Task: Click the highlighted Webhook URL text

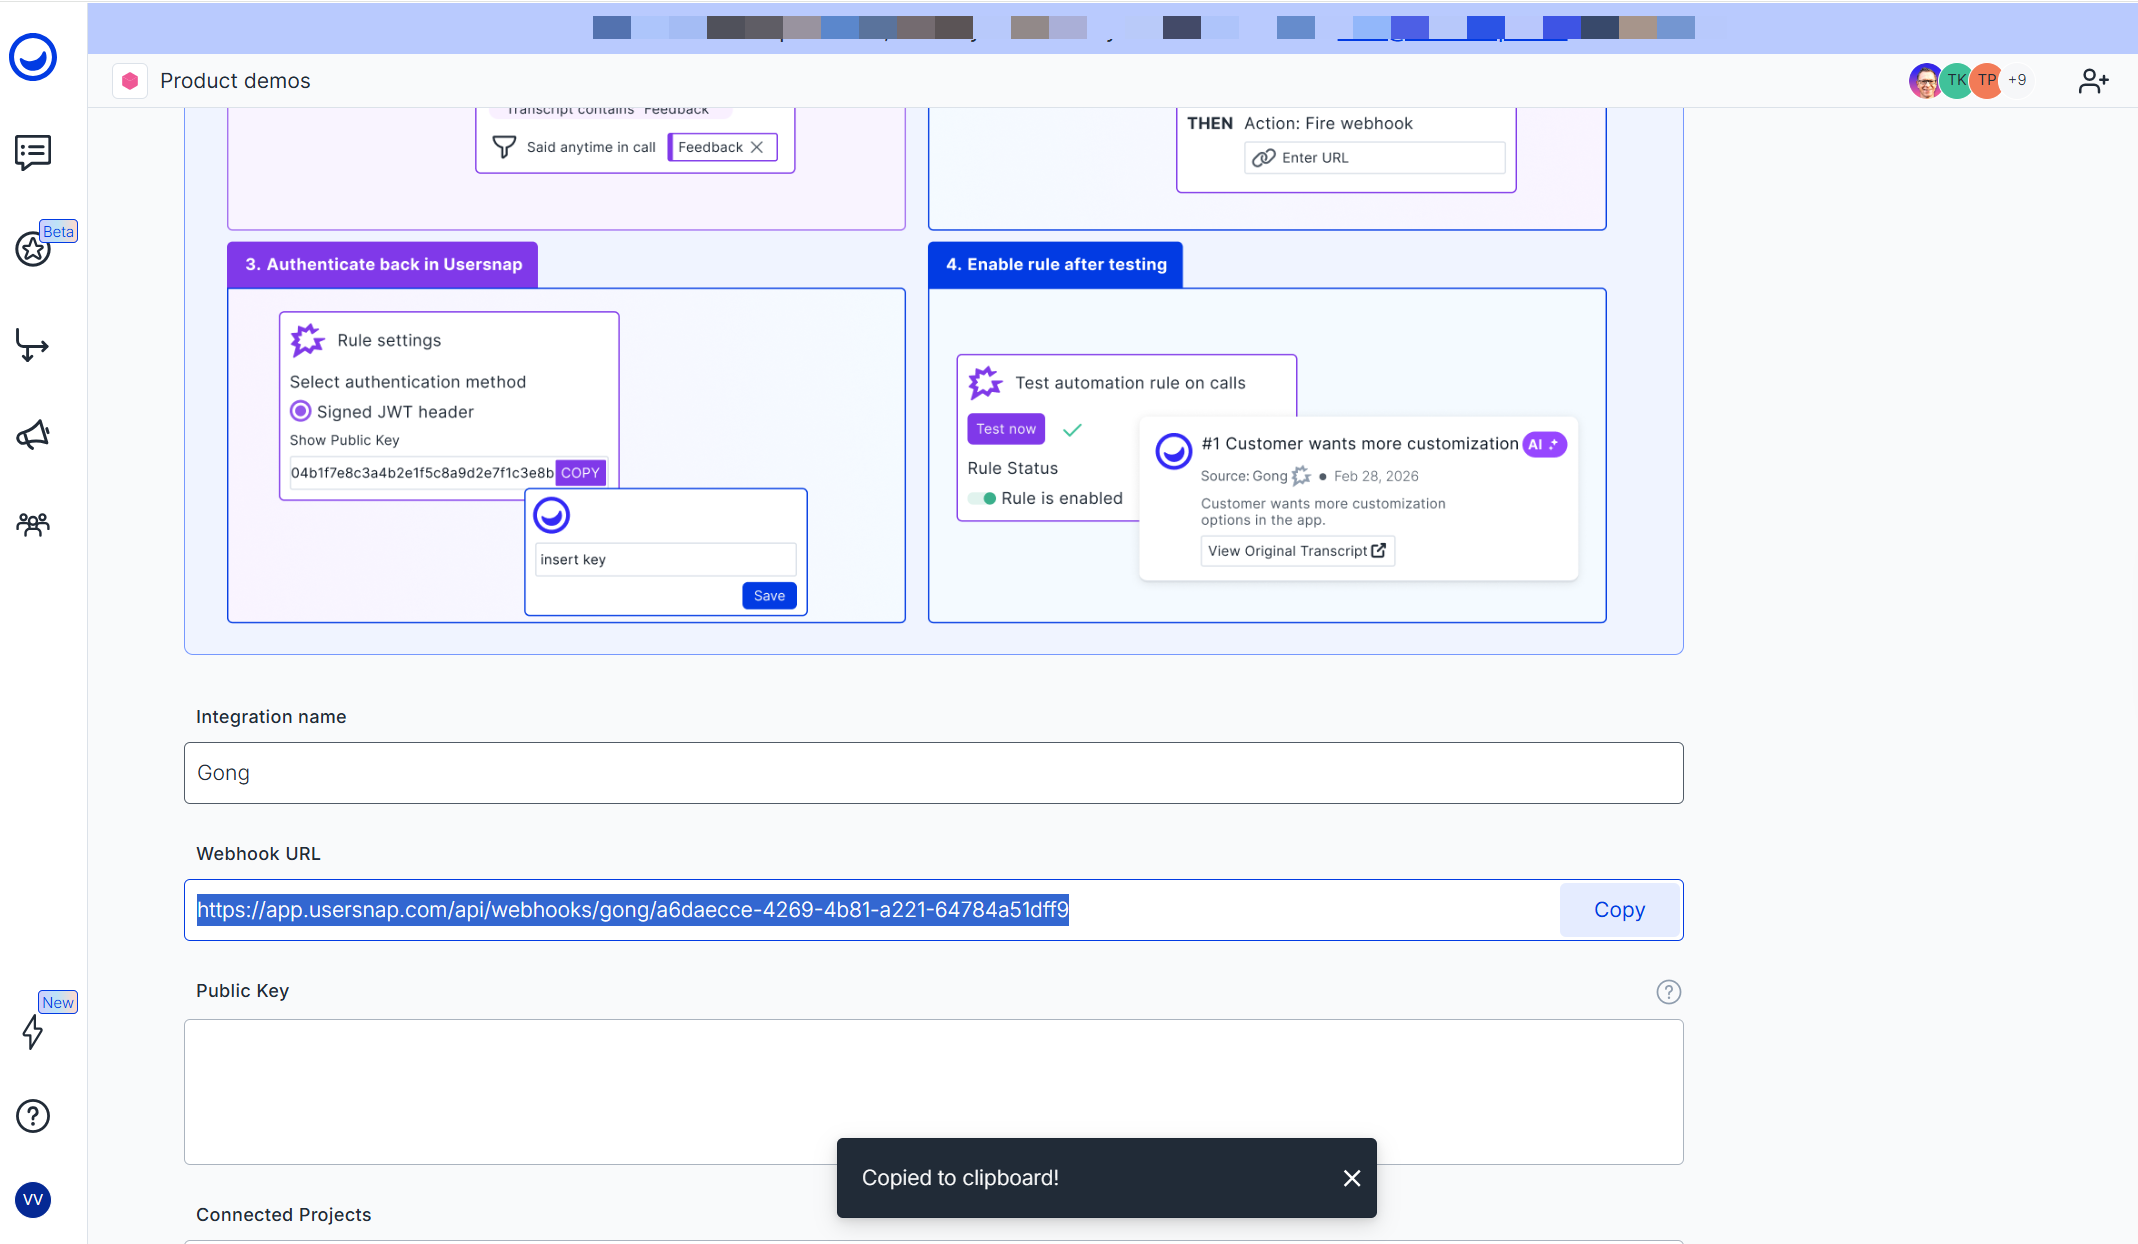Action: 632,910
